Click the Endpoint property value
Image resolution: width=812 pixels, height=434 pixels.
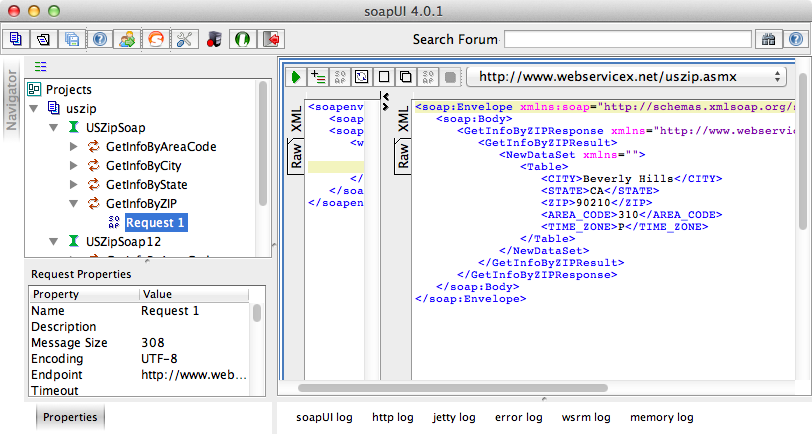[194, 374]
